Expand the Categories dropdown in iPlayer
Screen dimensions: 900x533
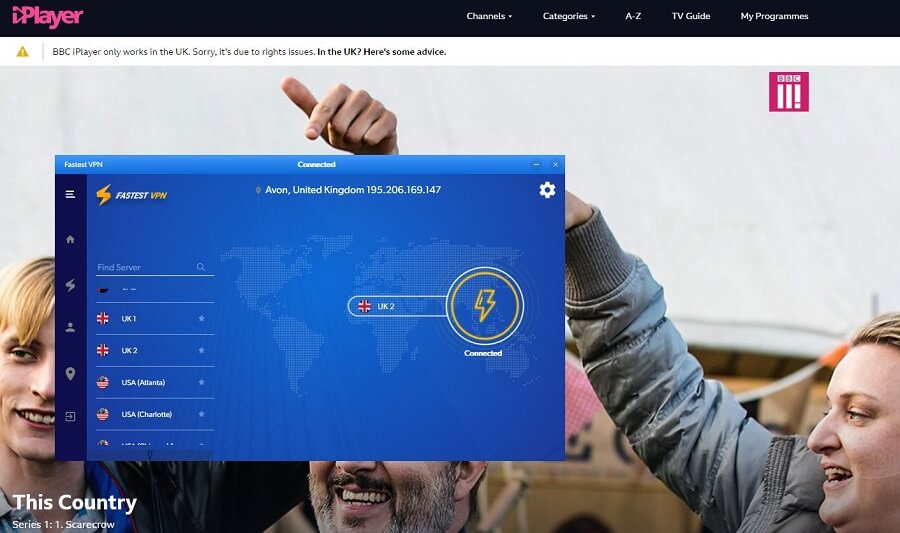click(x=569, y=16)
